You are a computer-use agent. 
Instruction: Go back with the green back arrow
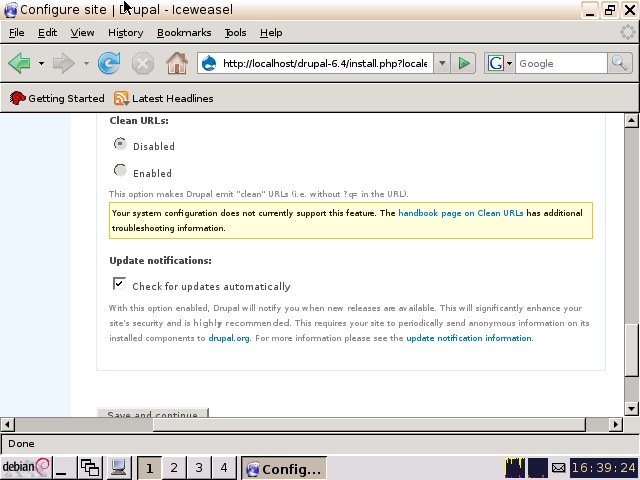pos(19,63)
